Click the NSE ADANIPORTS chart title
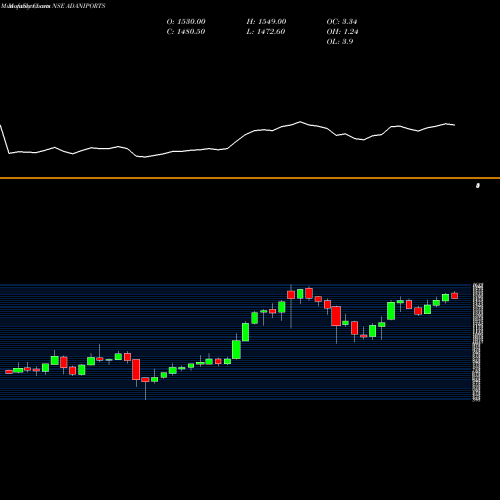 coord(79,6)
